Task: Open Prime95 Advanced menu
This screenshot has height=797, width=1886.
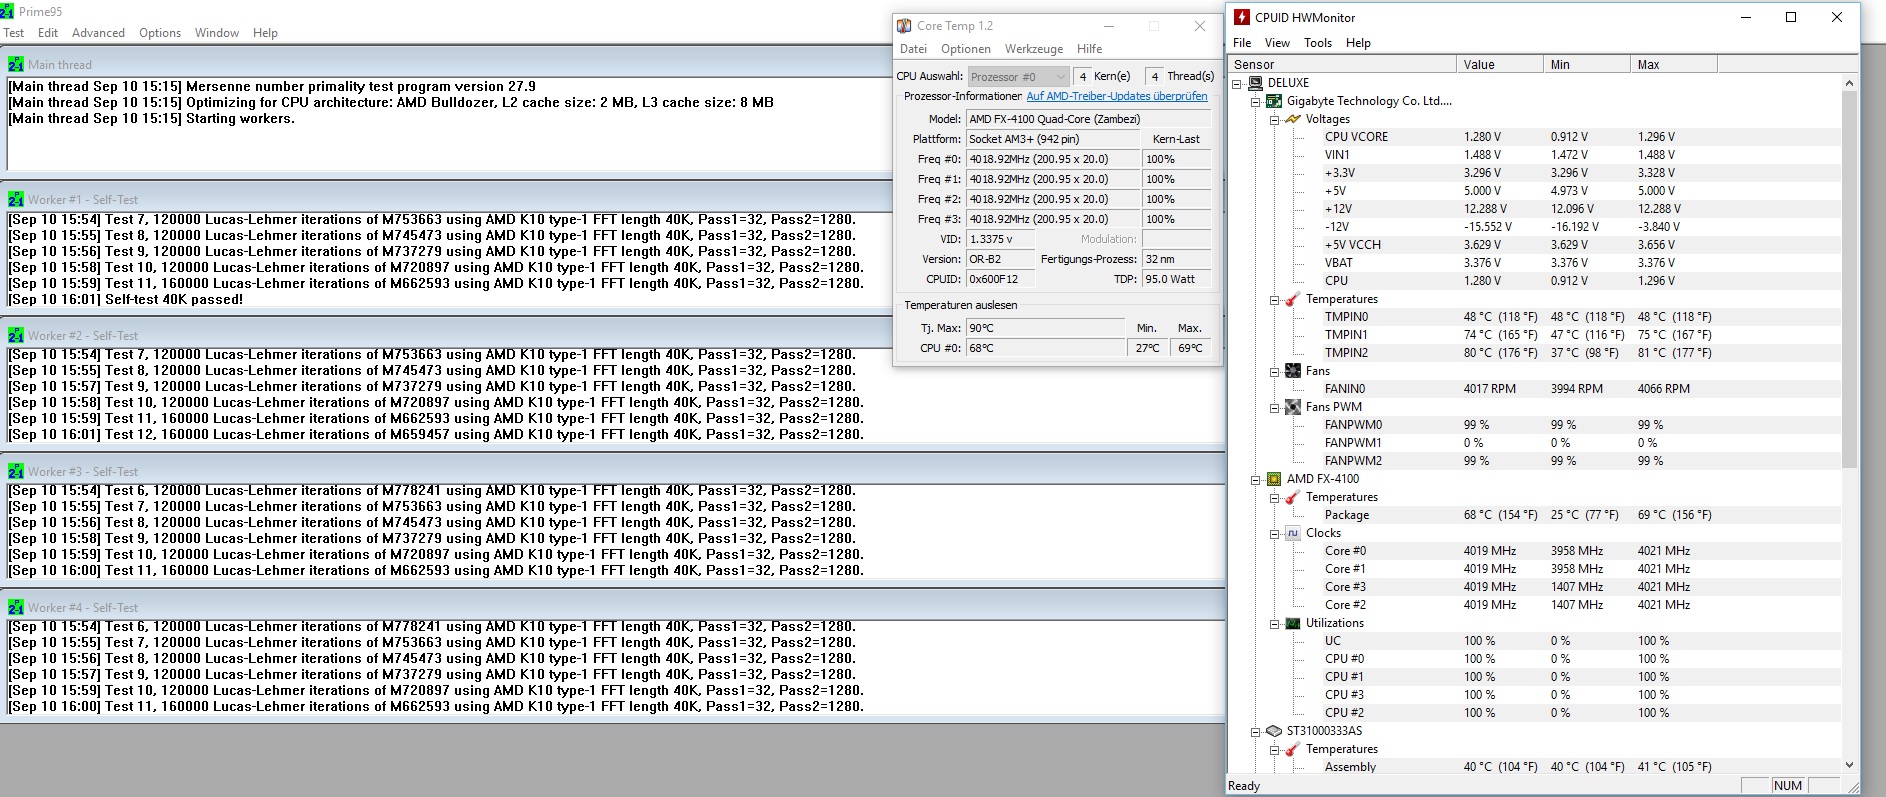Action: (98, 33)
